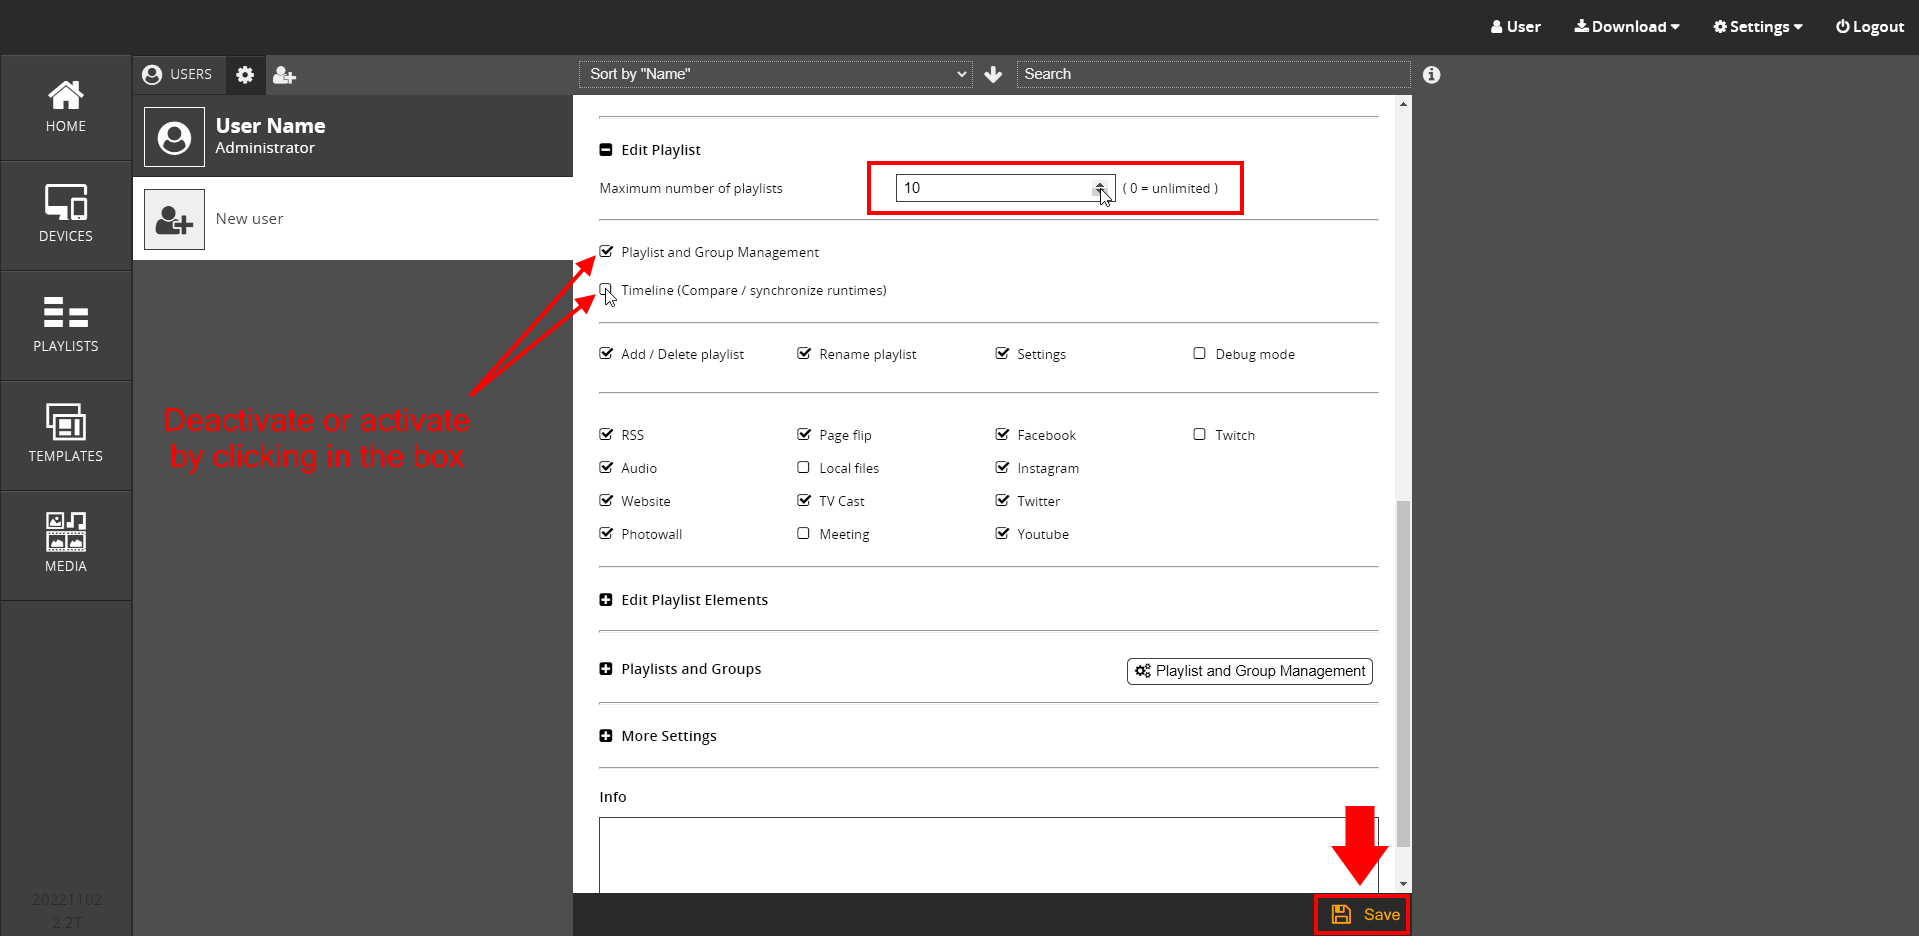The width and height of the screenshot is (1919, 936).
Task: Open the Settings menu in top bar
Action: coord(1758,27)
